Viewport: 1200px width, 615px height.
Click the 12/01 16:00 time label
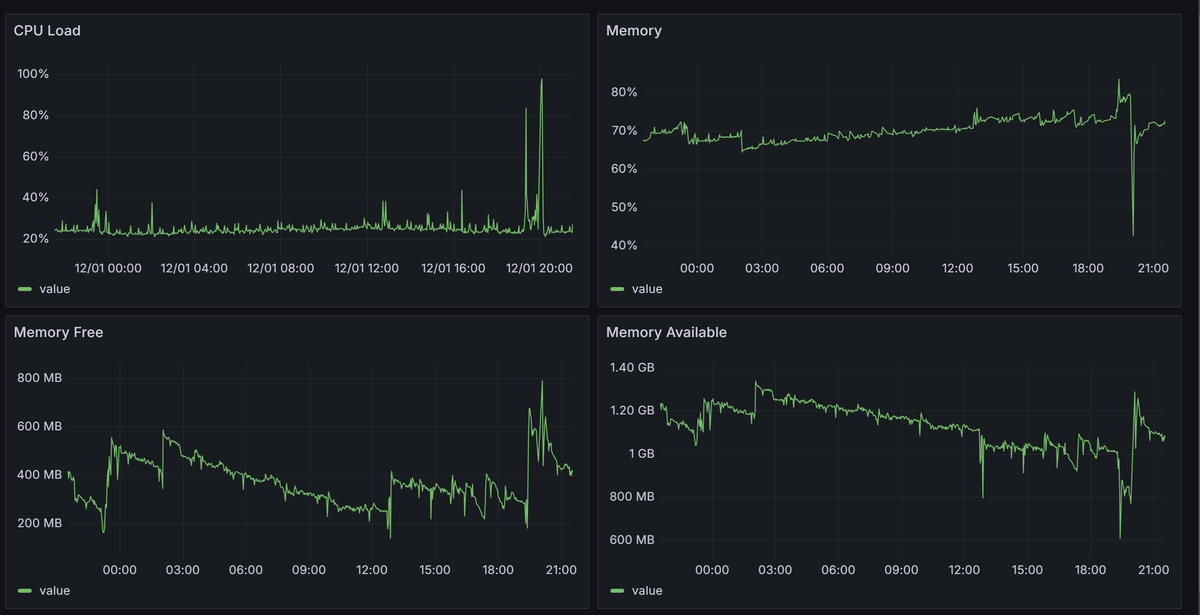click(x=453, y=268)
